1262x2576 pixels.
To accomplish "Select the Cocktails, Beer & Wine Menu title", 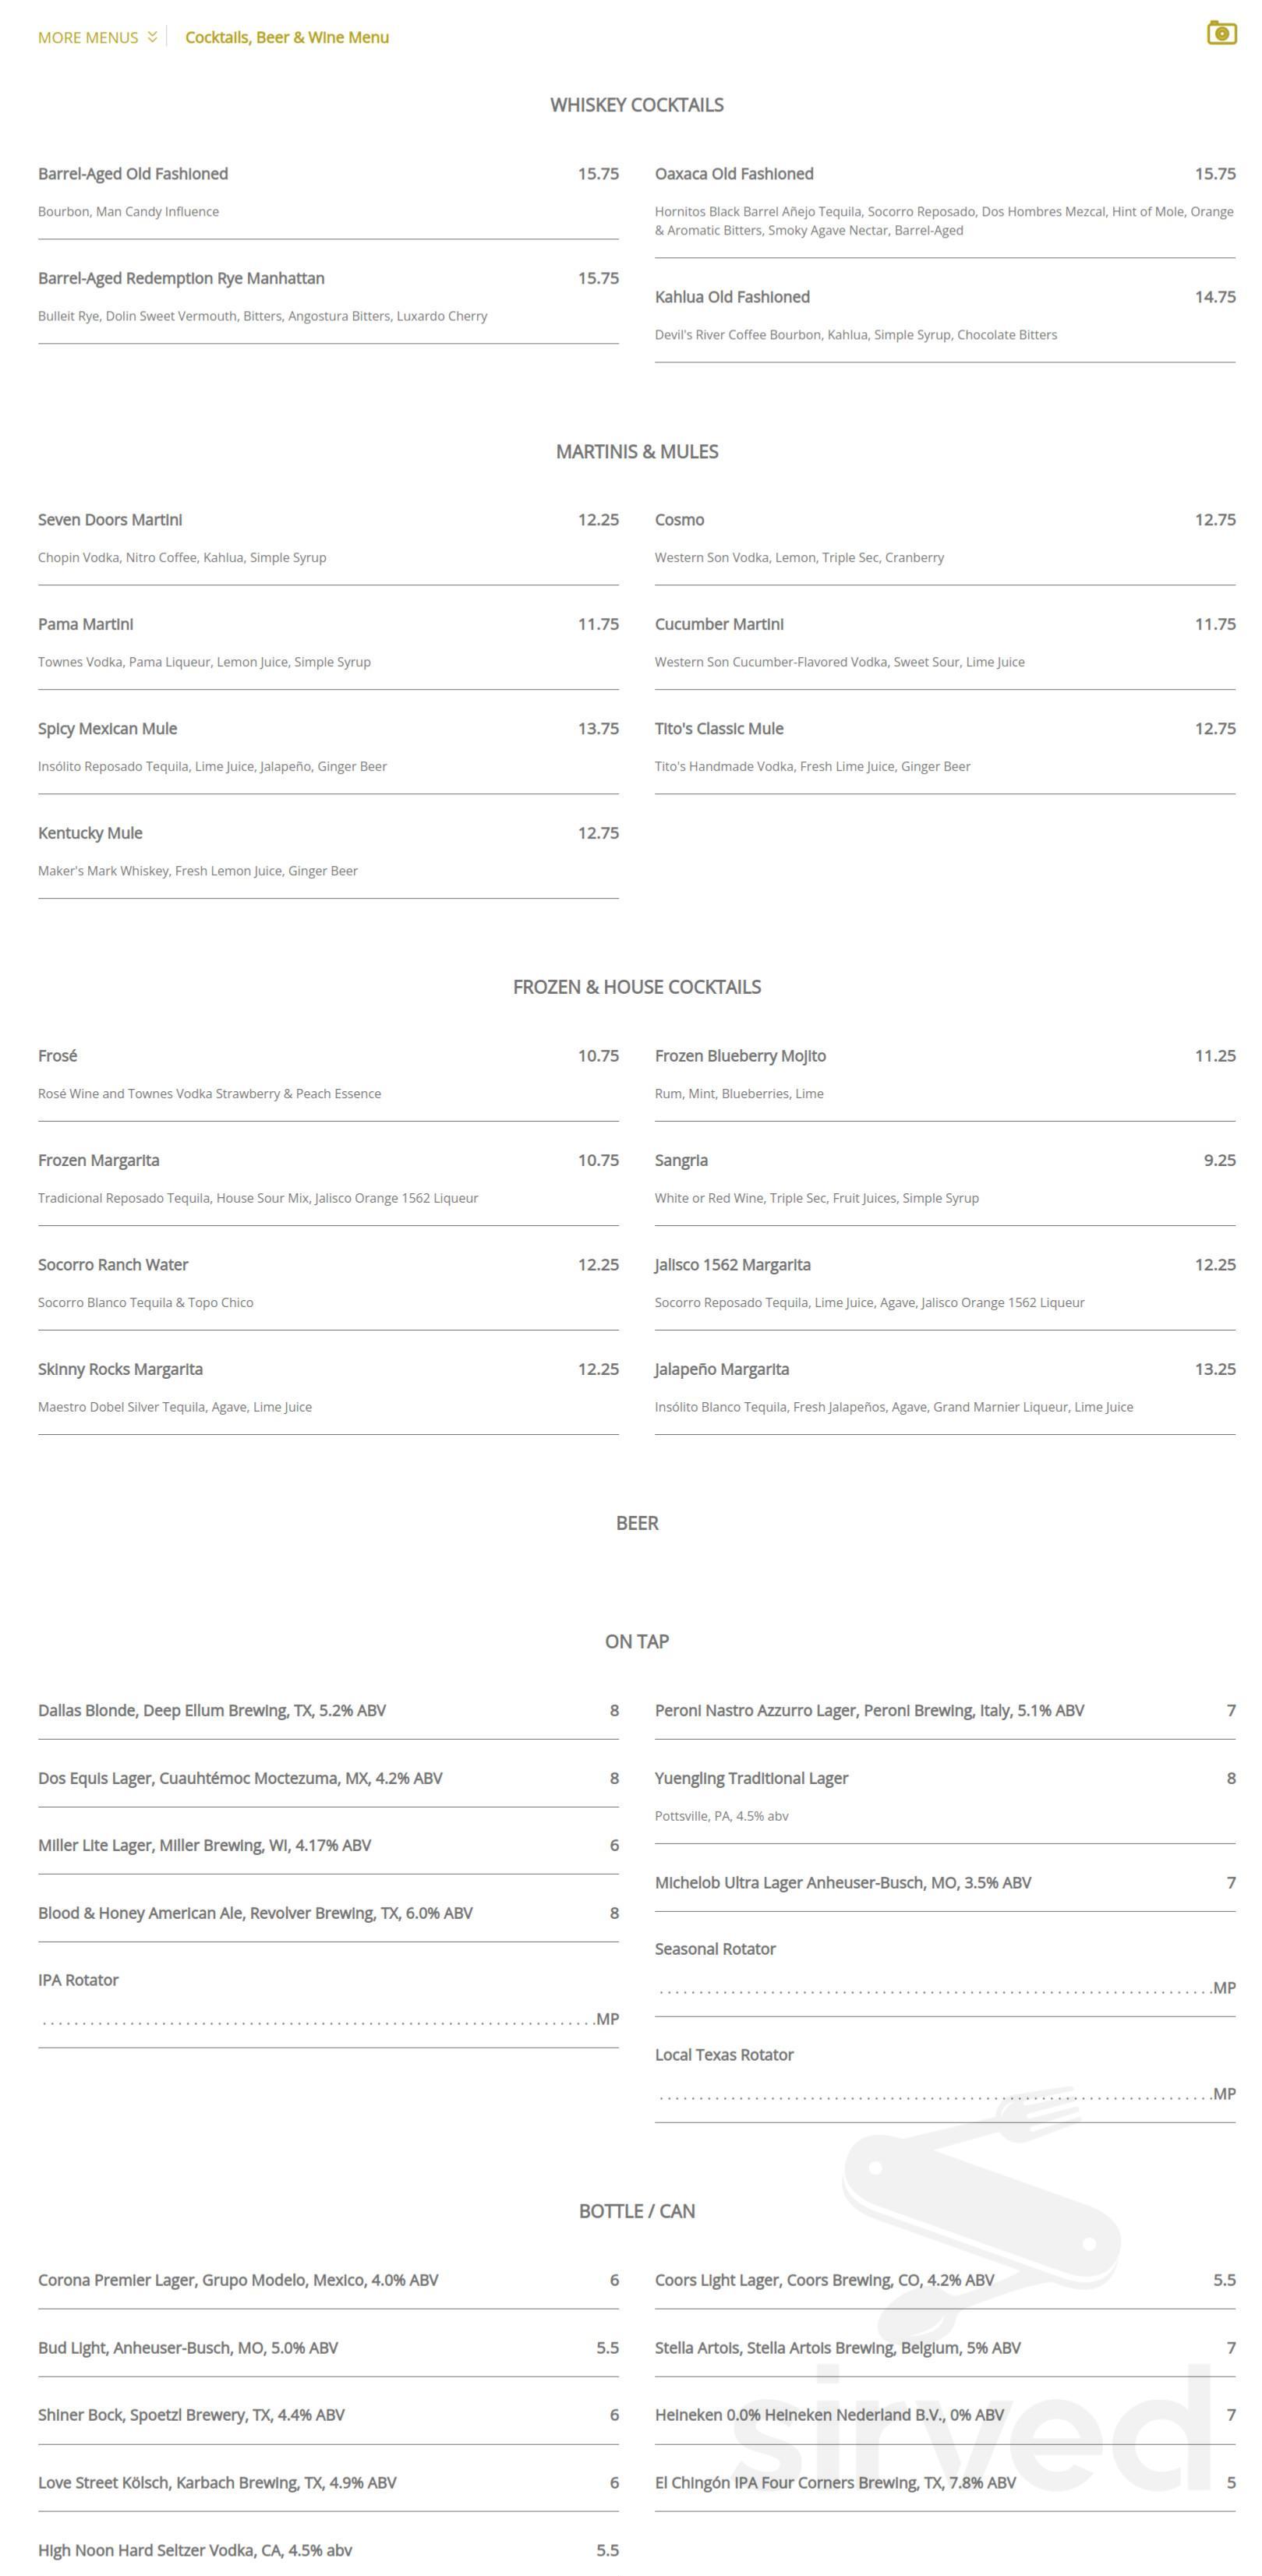I will (x=287, y=37).
